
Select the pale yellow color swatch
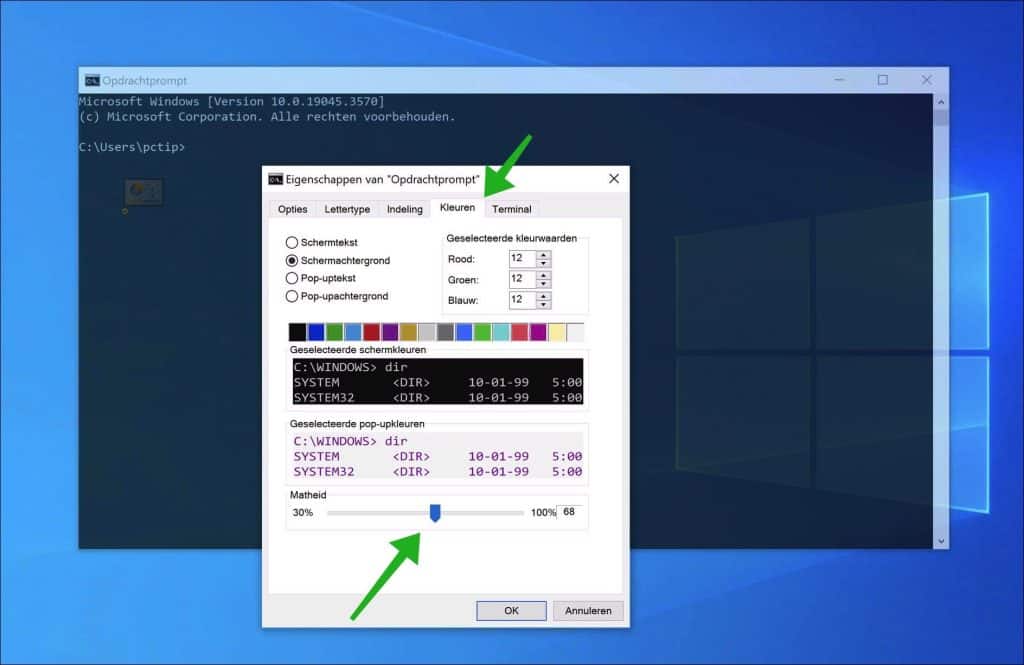tap(556, 332)
